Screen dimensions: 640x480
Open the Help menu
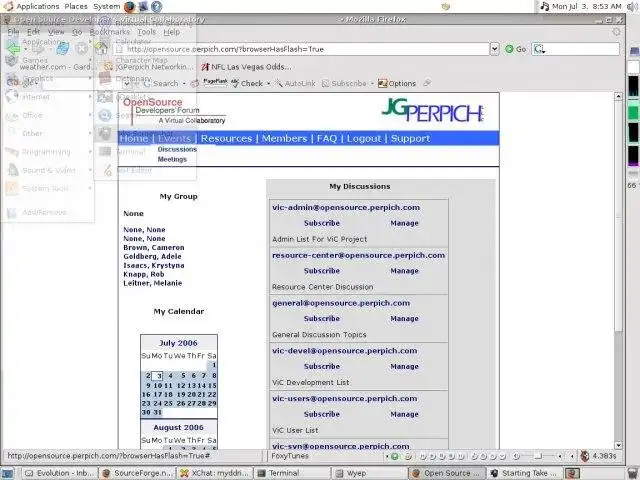click(x=171, y=32)
